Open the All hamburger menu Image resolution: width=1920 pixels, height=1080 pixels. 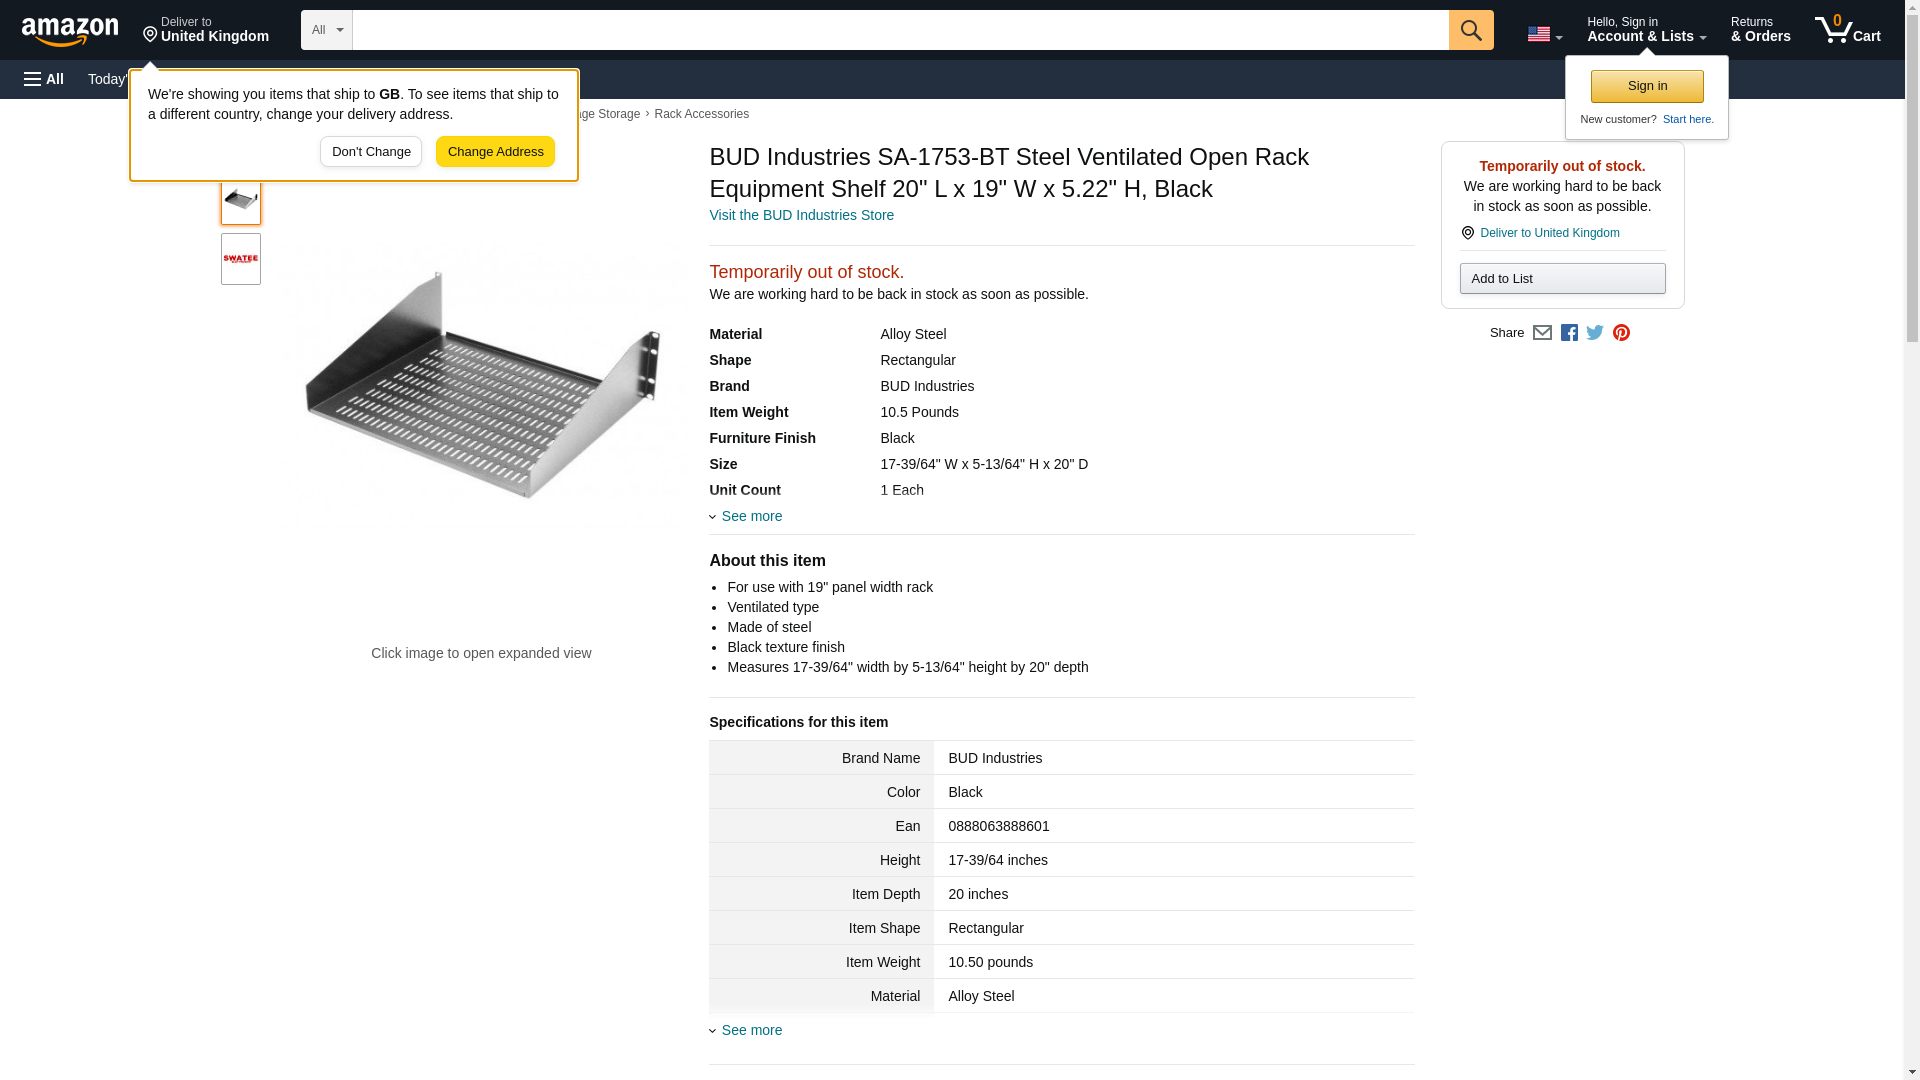pos(44,79)
